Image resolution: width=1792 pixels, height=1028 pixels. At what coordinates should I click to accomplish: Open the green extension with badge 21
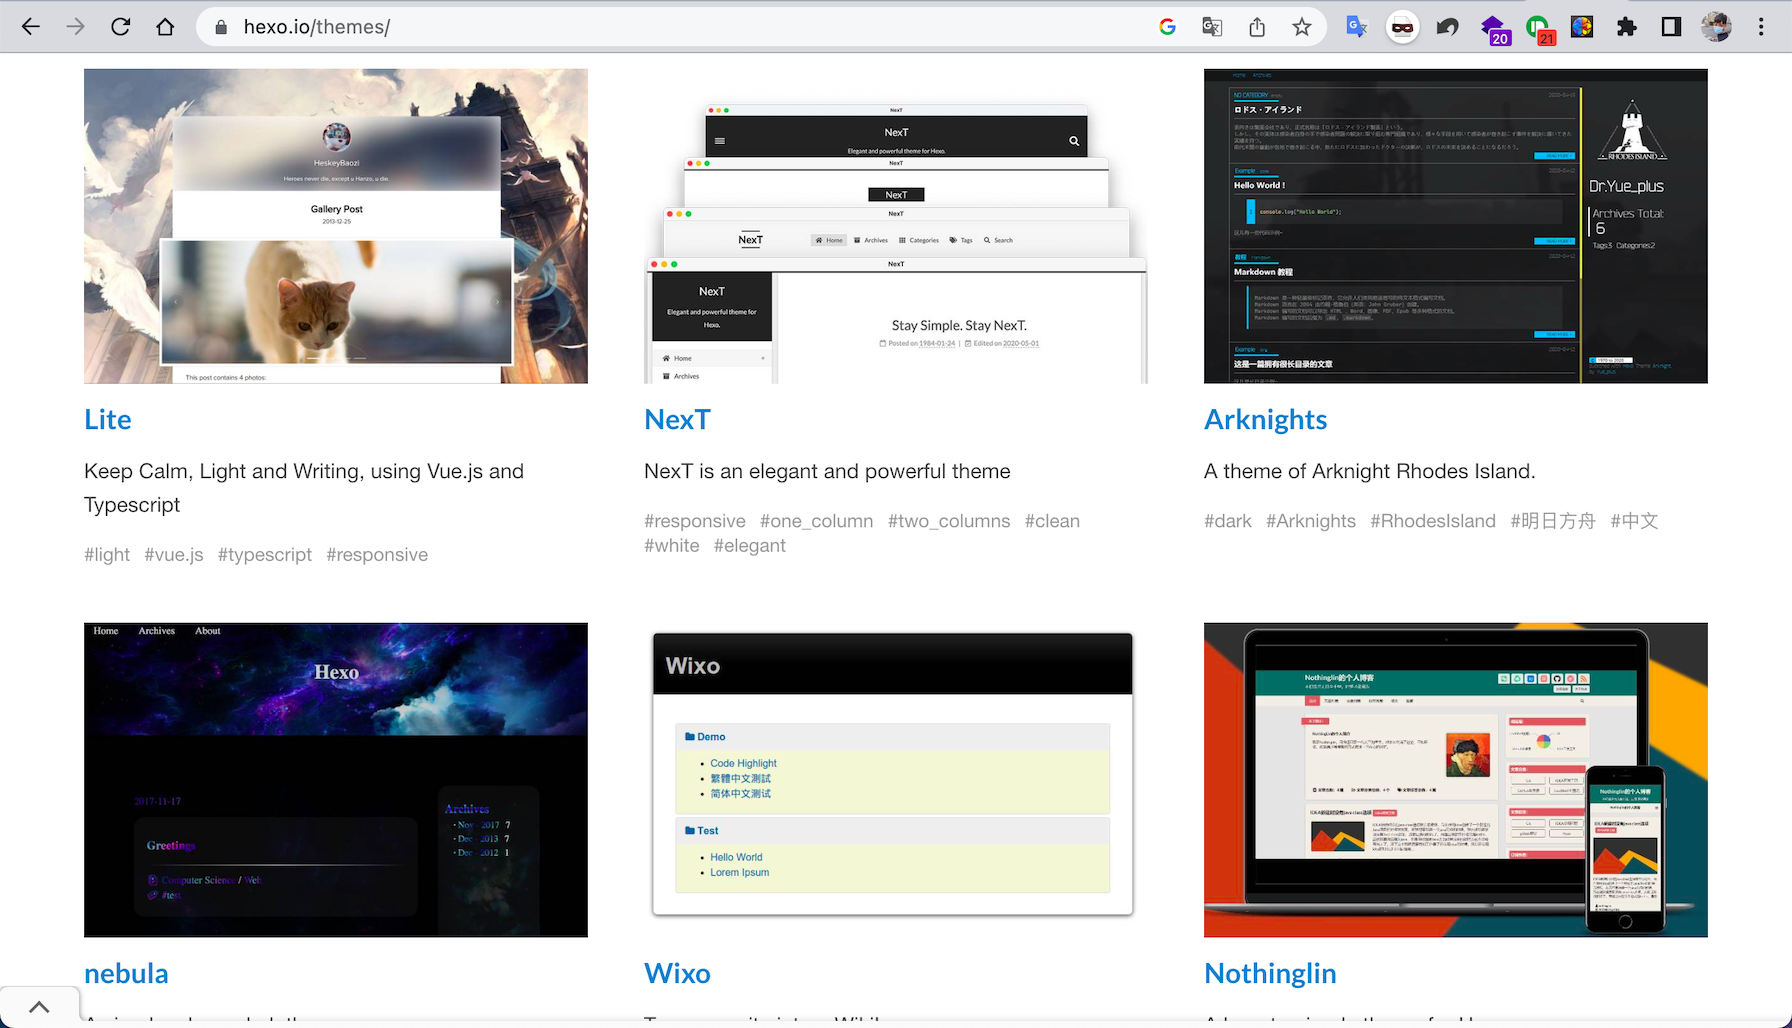pyautogui.click(x=1539, y=28)
